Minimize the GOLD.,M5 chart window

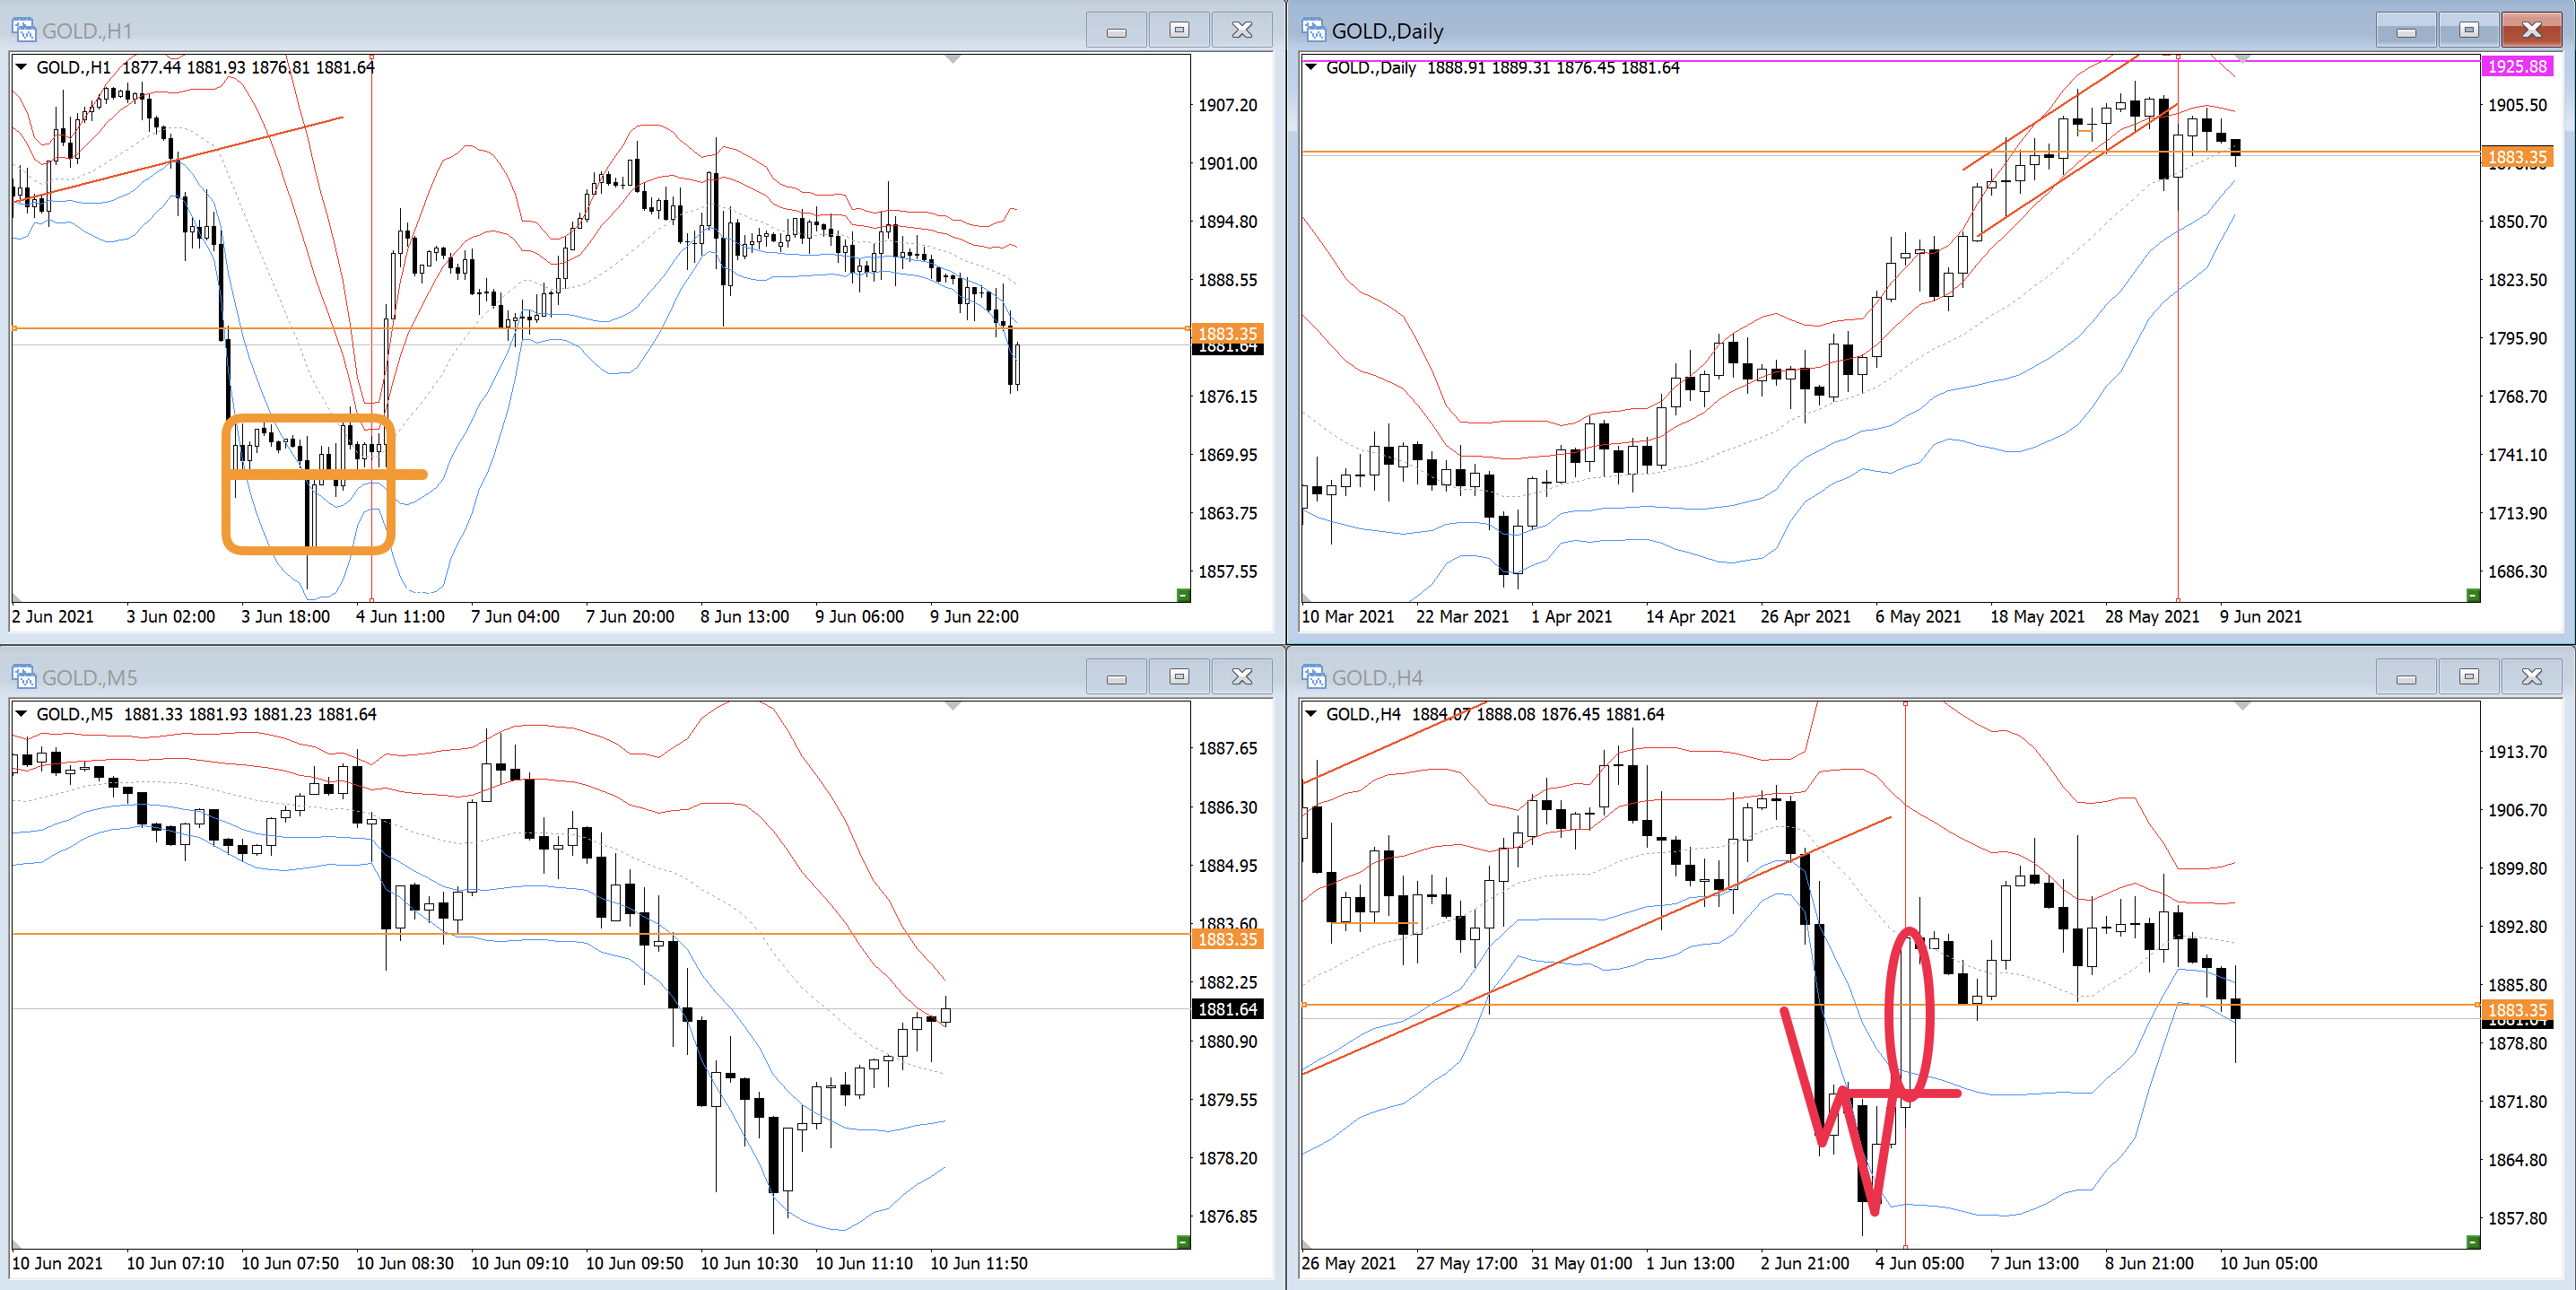pyautogui.click(x=1116, y=677)
